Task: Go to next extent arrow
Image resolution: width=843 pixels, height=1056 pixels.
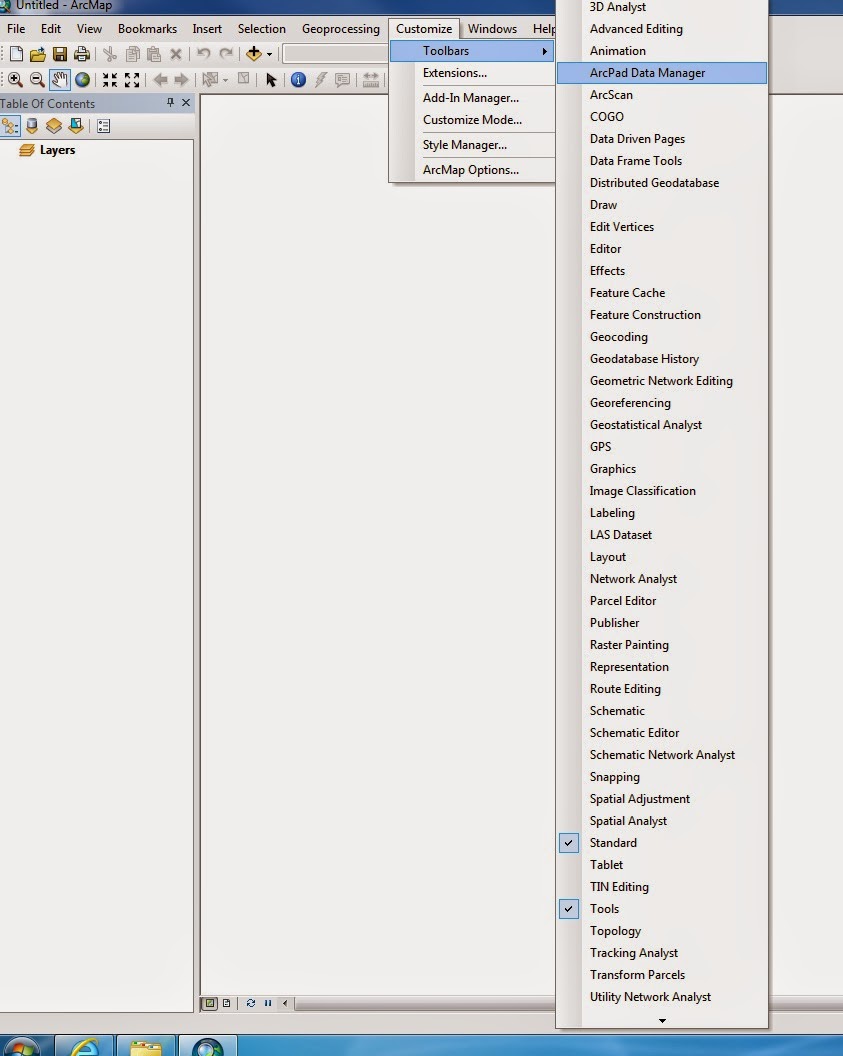Action: point(181,80)
